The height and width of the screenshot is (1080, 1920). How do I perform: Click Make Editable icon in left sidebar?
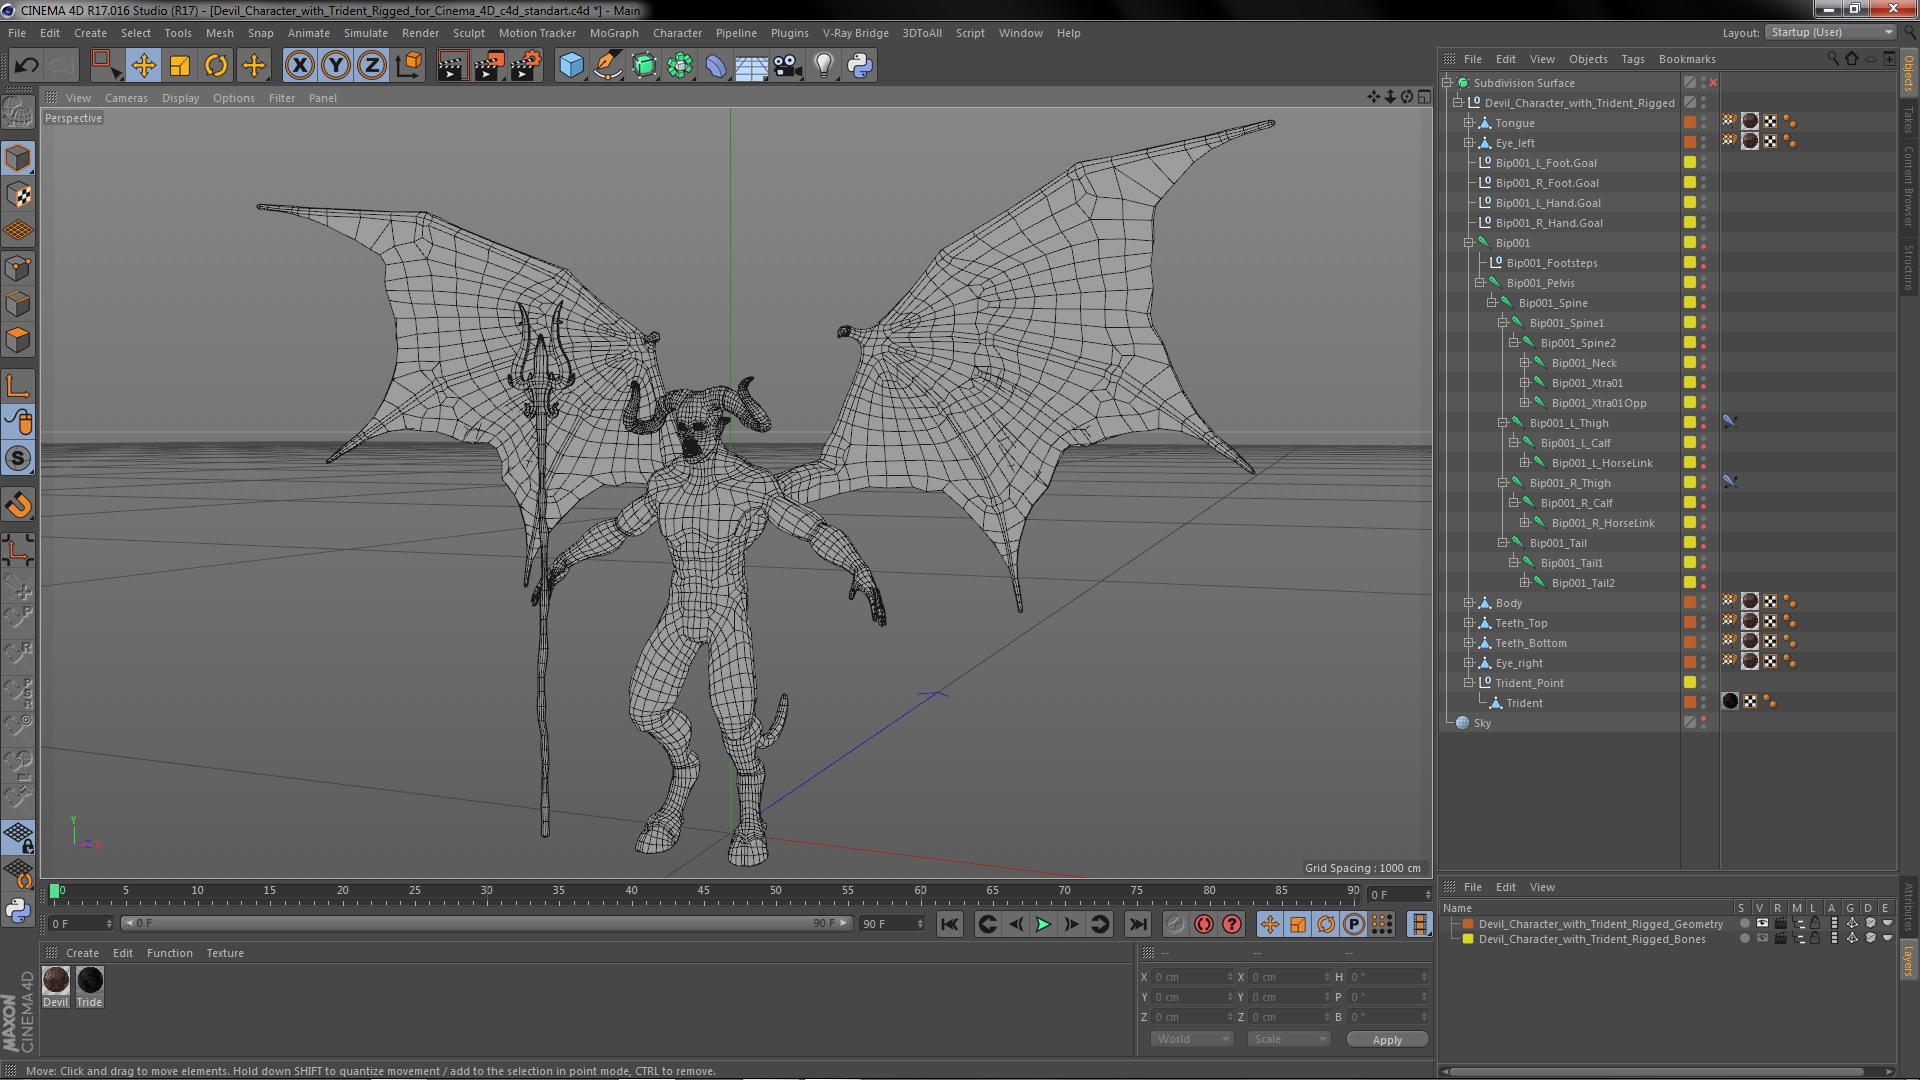point(18,112)
